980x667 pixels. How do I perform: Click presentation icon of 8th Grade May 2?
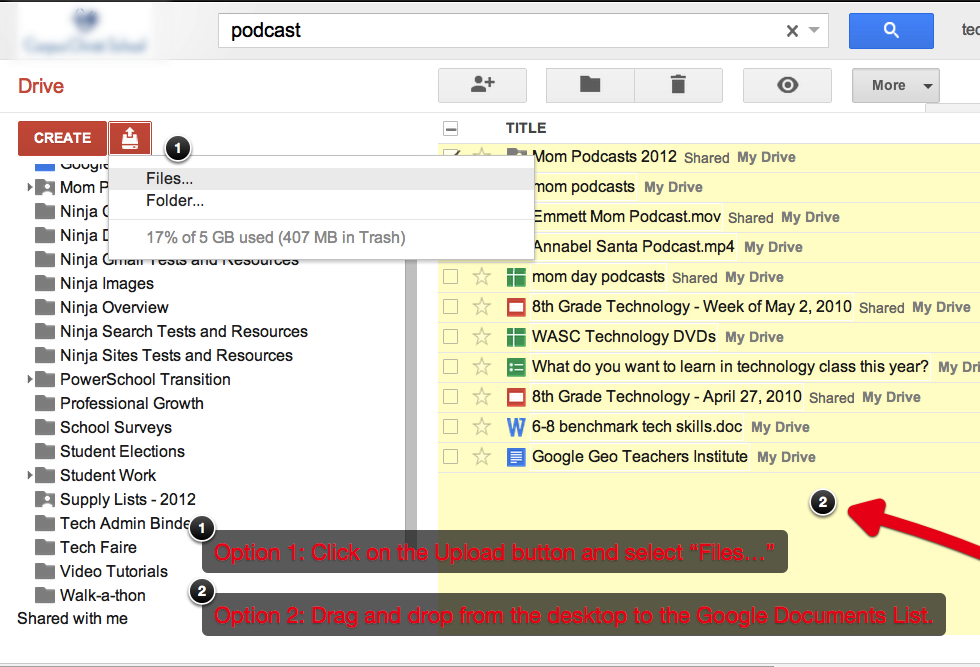point(516,307)
